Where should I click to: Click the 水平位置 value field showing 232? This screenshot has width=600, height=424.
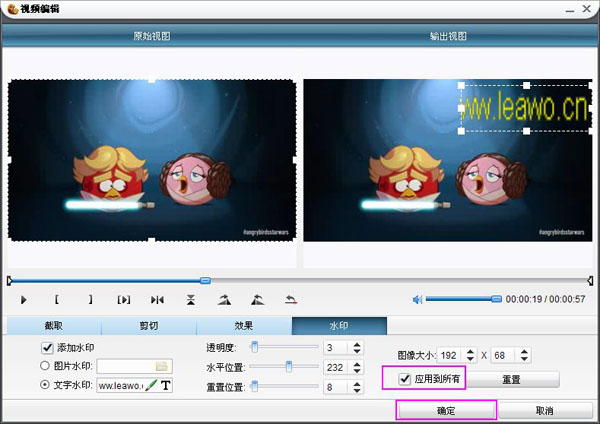click(336, 367)
